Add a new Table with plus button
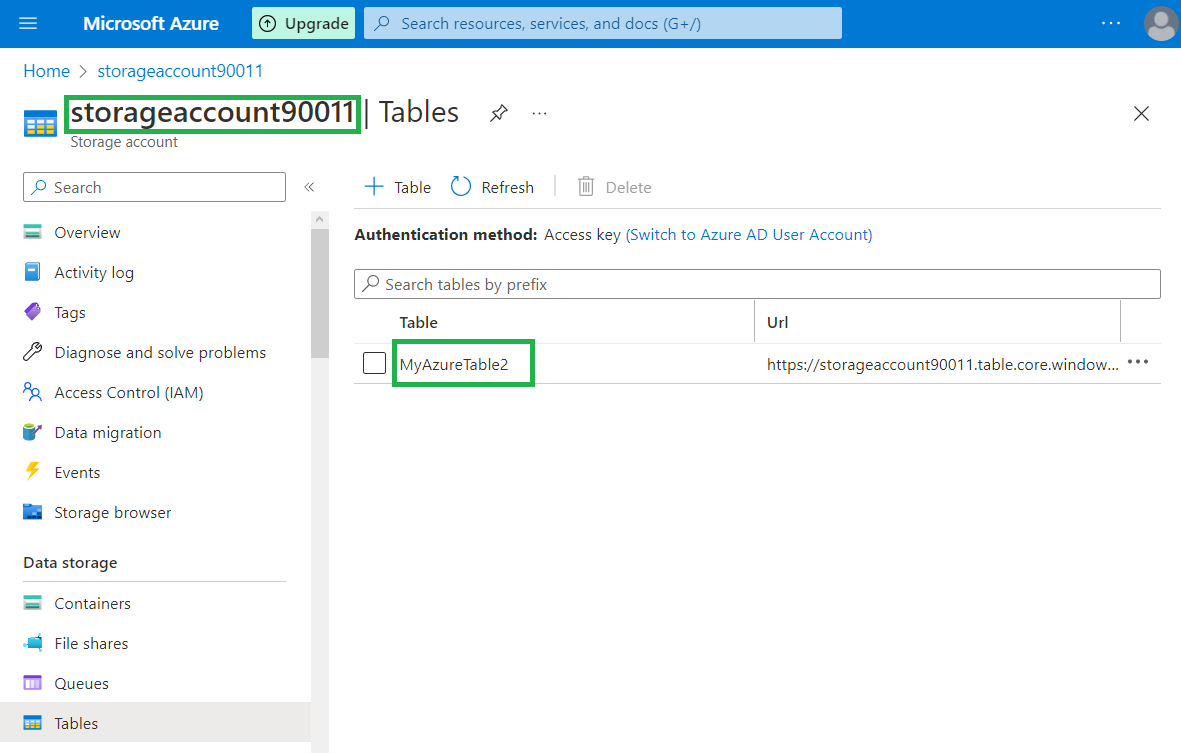 397,187
